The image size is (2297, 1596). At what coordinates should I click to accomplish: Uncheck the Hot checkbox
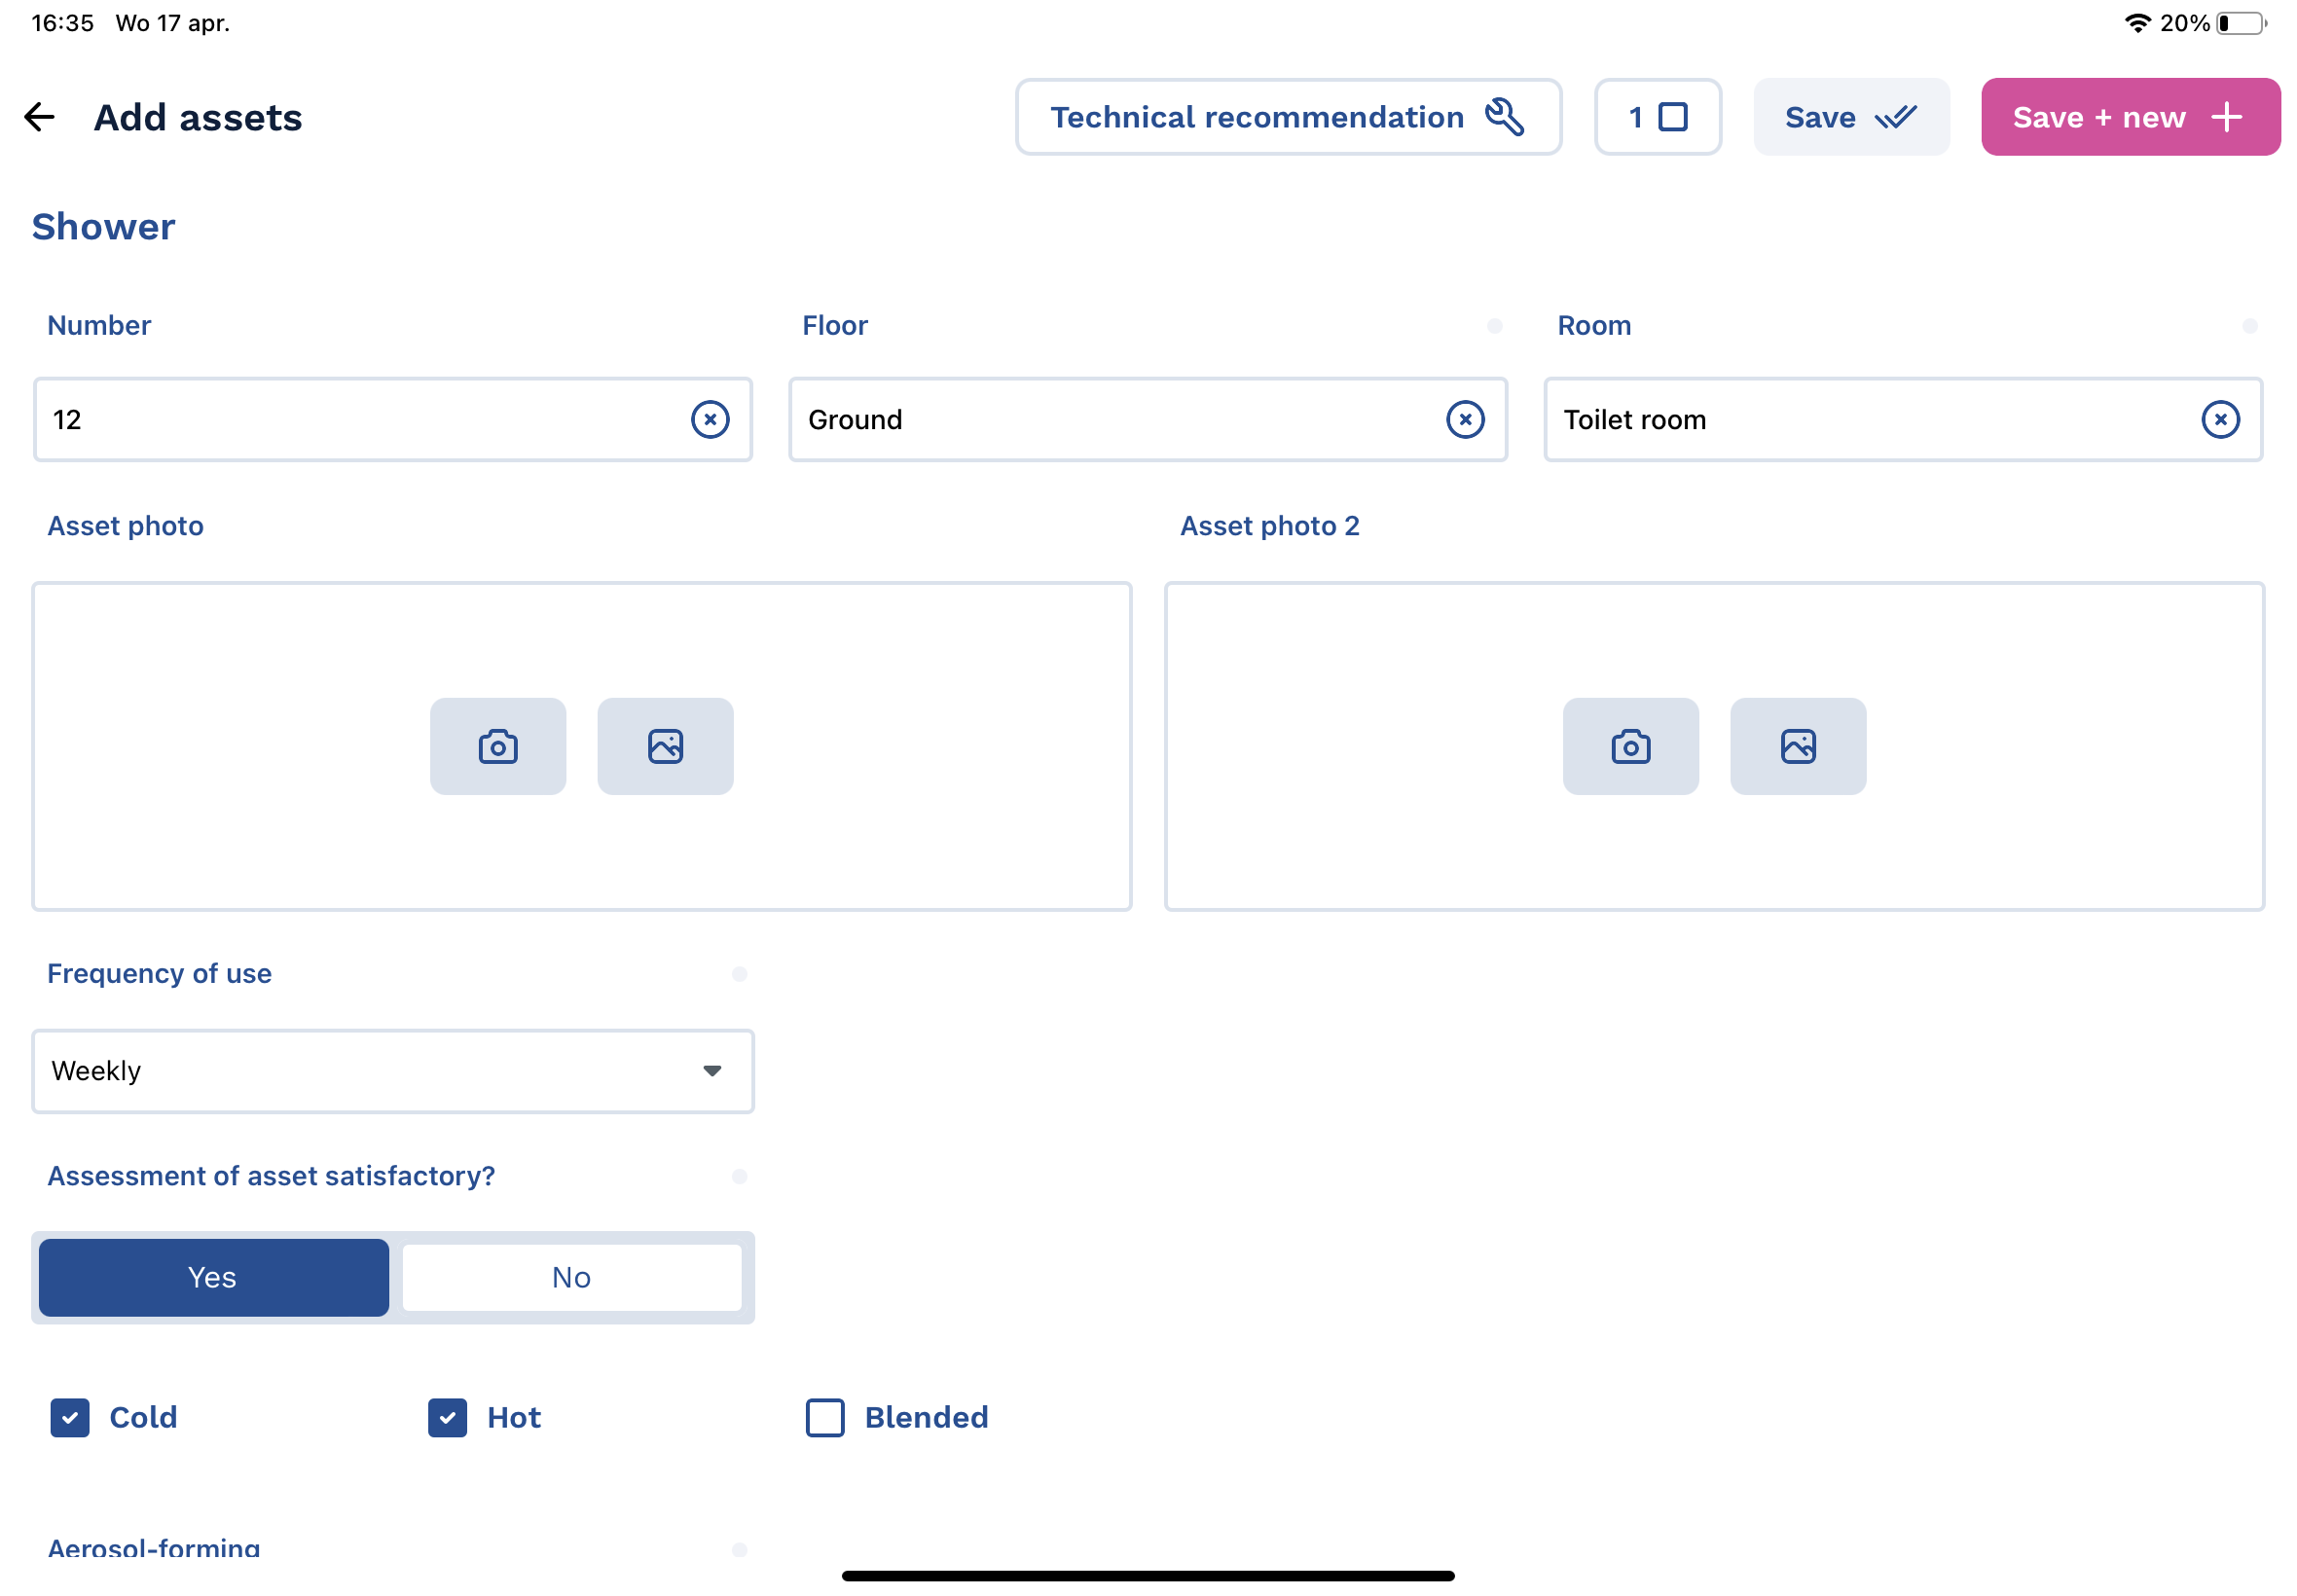pos(447,1417)
